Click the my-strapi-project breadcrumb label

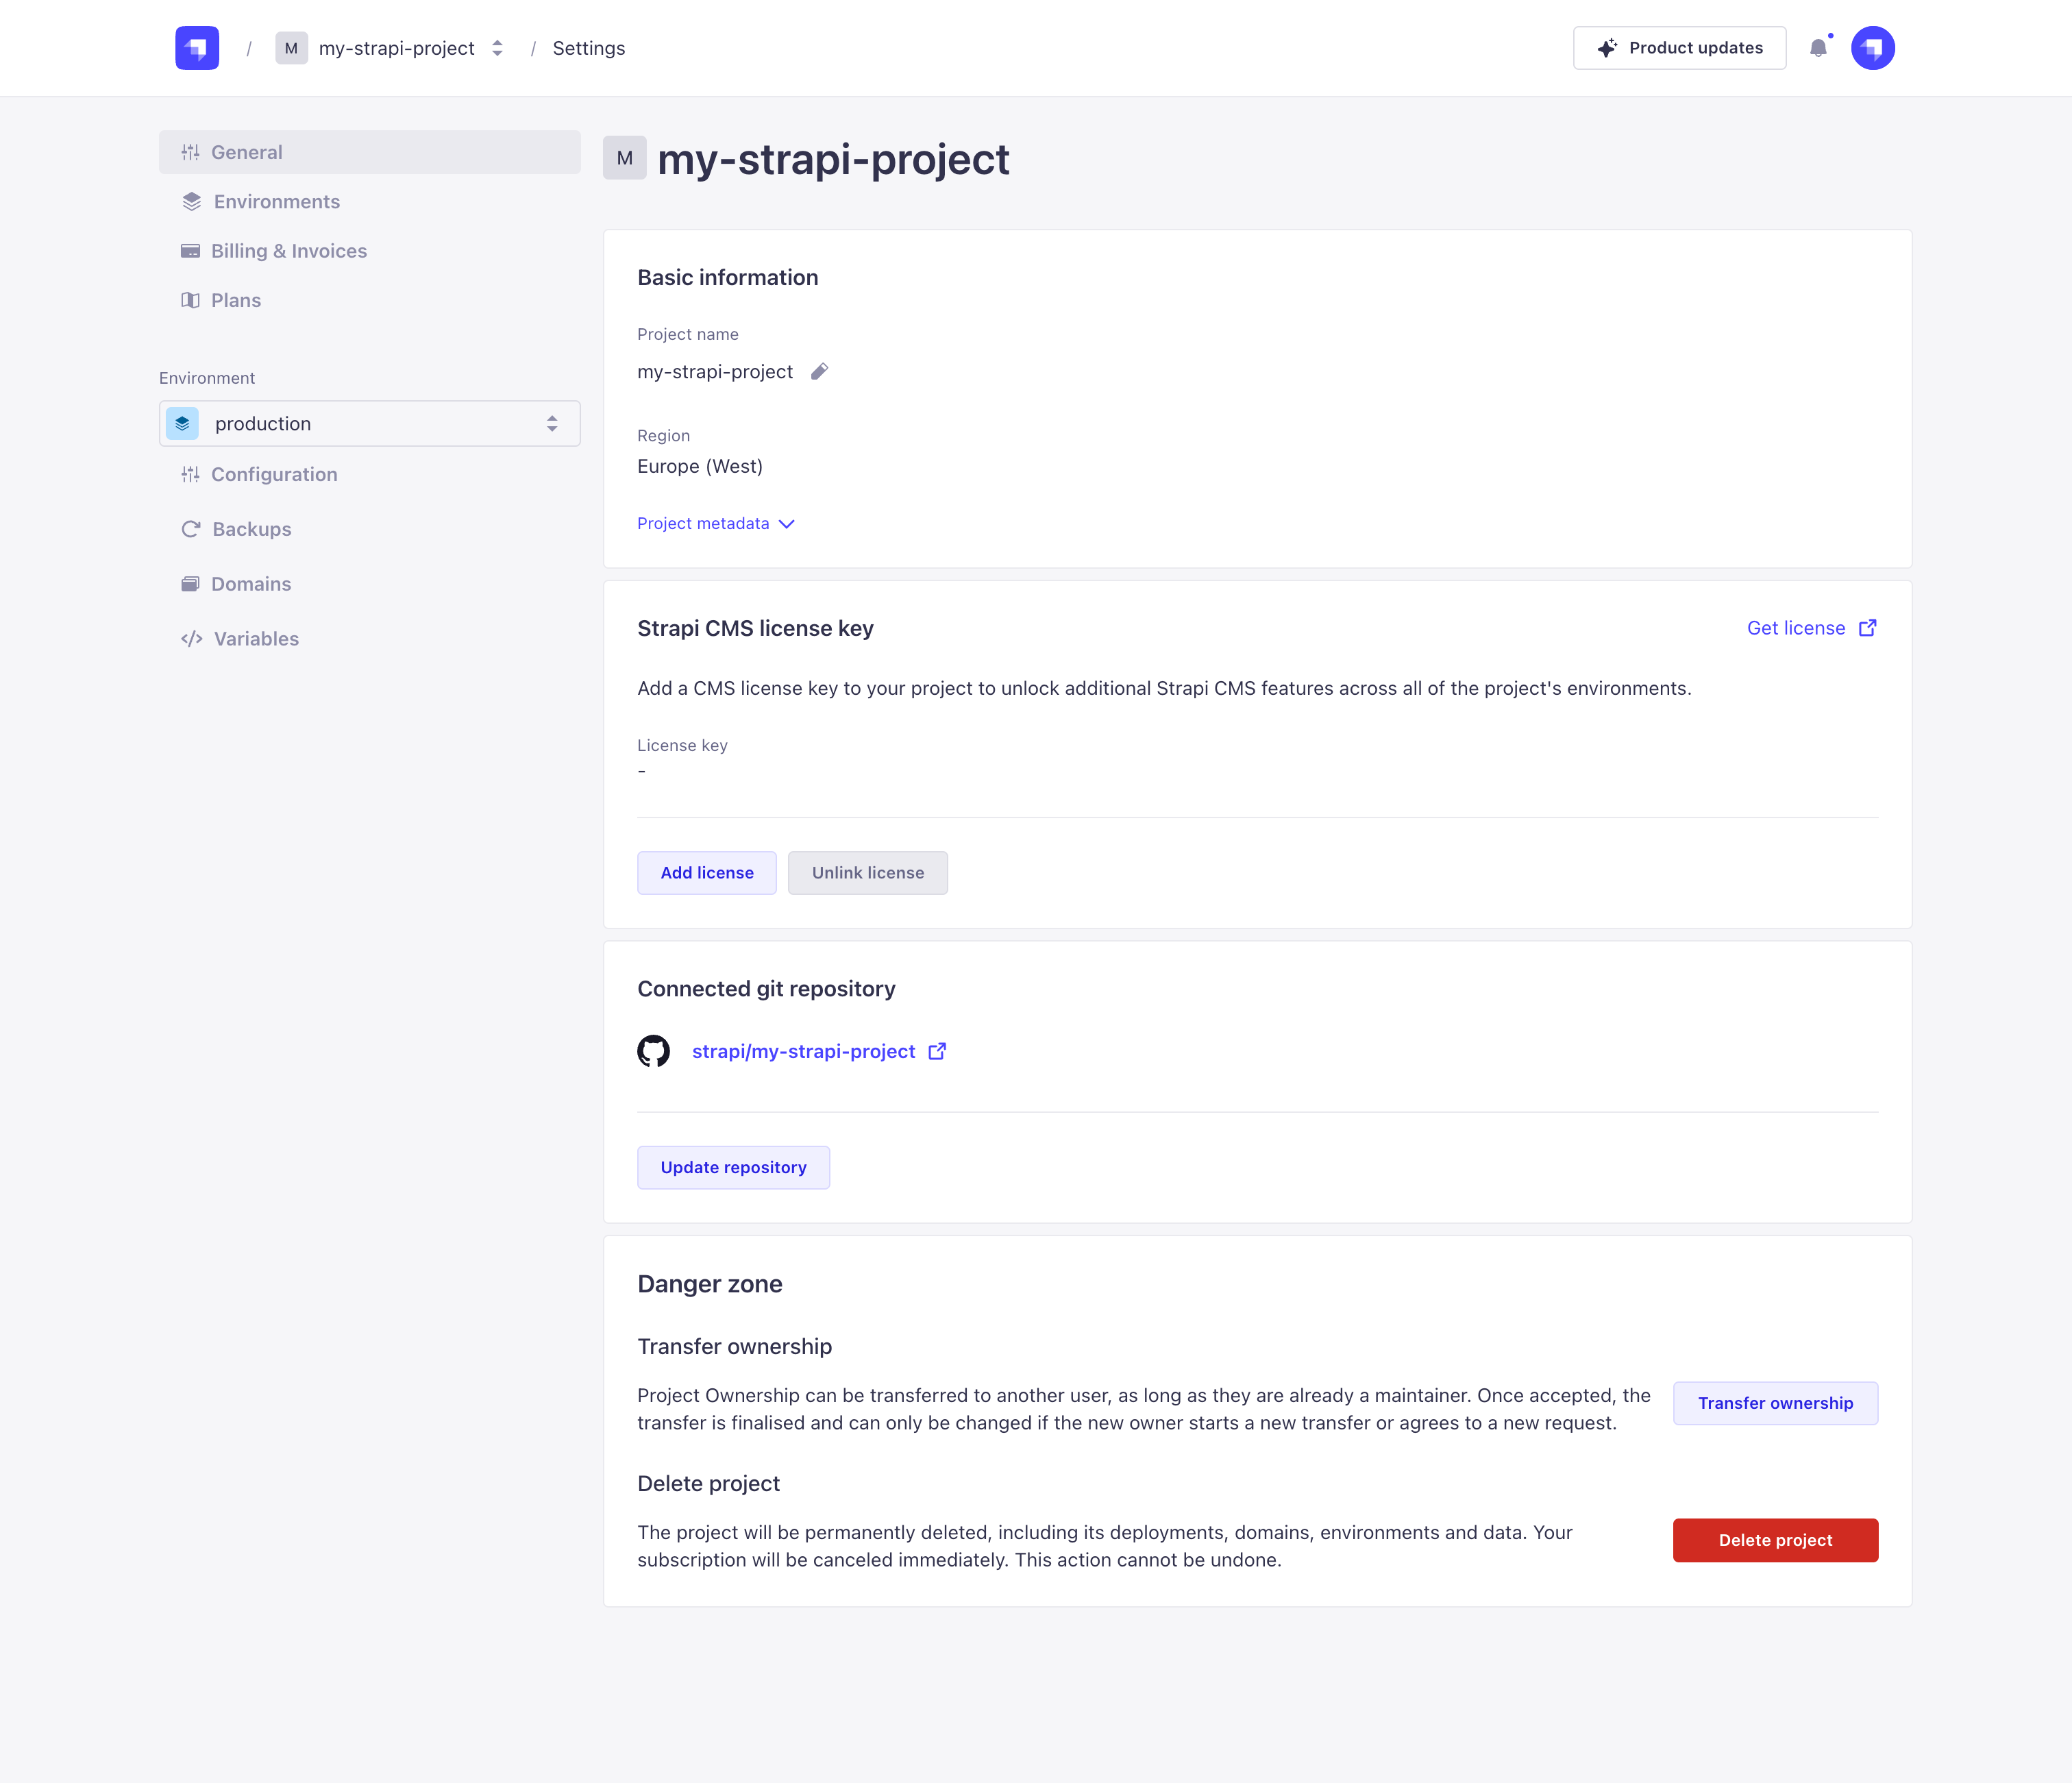pos(396,48)
